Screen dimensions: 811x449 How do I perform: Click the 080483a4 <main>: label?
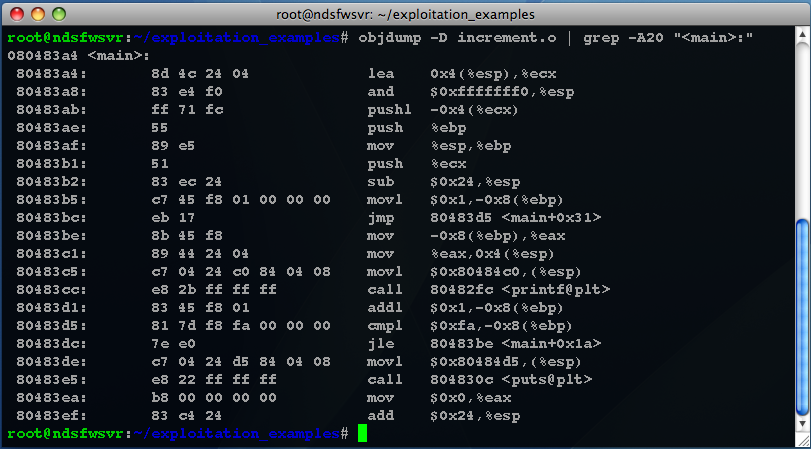[79, 56]
